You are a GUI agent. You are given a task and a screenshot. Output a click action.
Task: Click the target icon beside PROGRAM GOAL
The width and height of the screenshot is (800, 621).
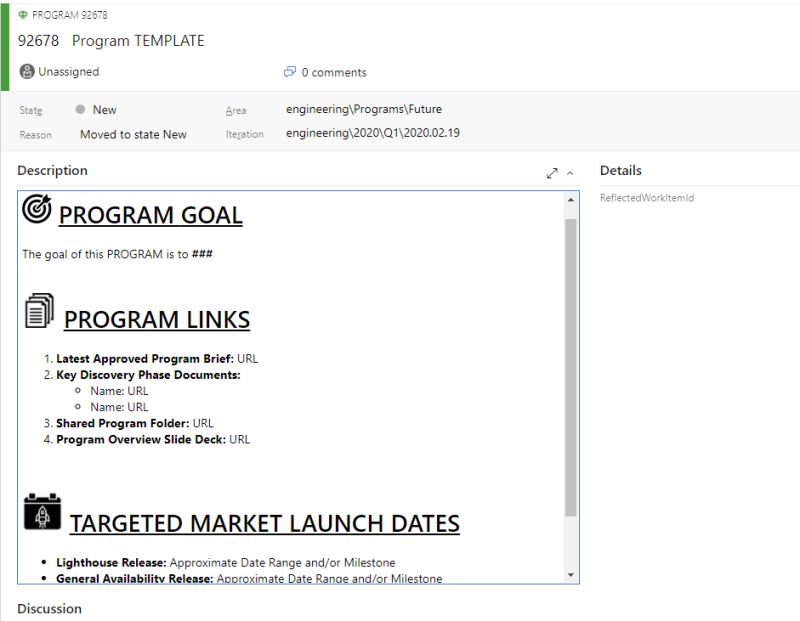(x=35, y=211)
